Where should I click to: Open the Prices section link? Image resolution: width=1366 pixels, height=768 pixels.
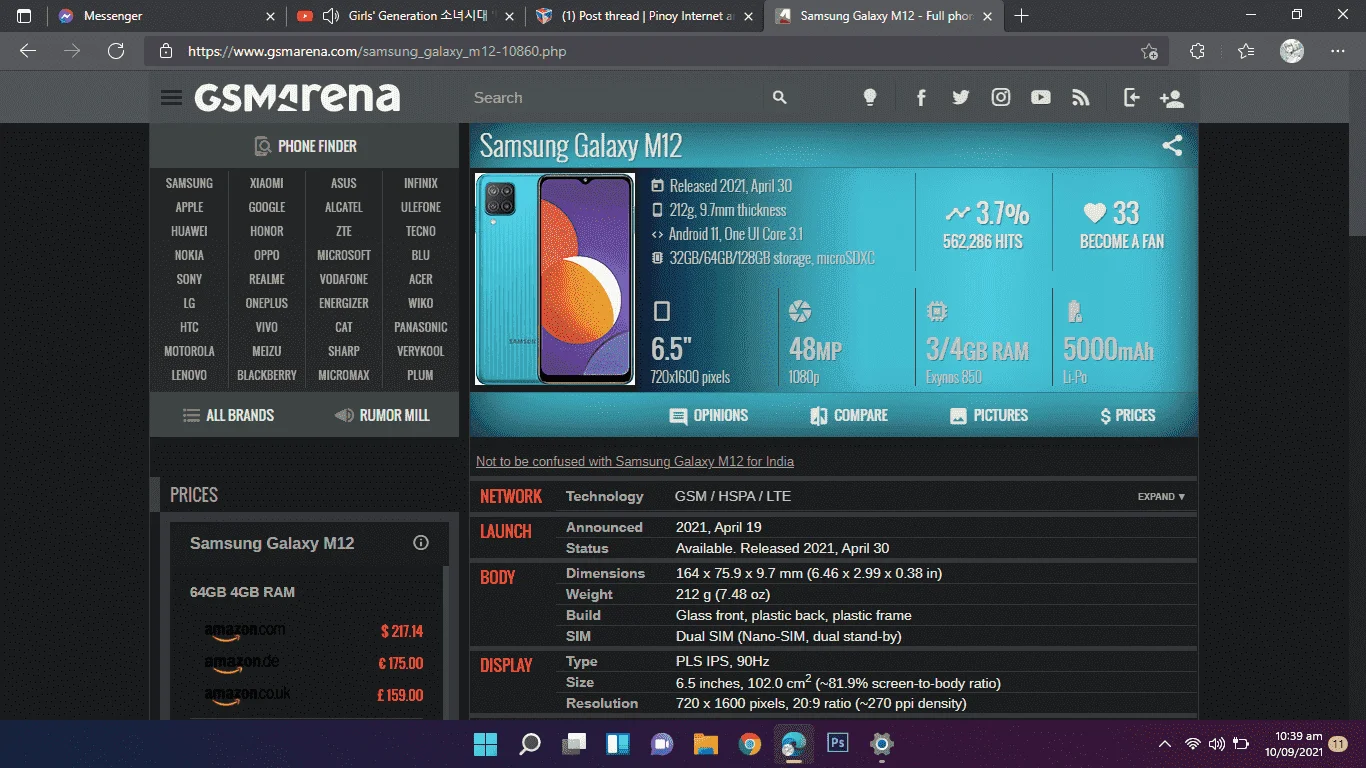(1127, 416)
